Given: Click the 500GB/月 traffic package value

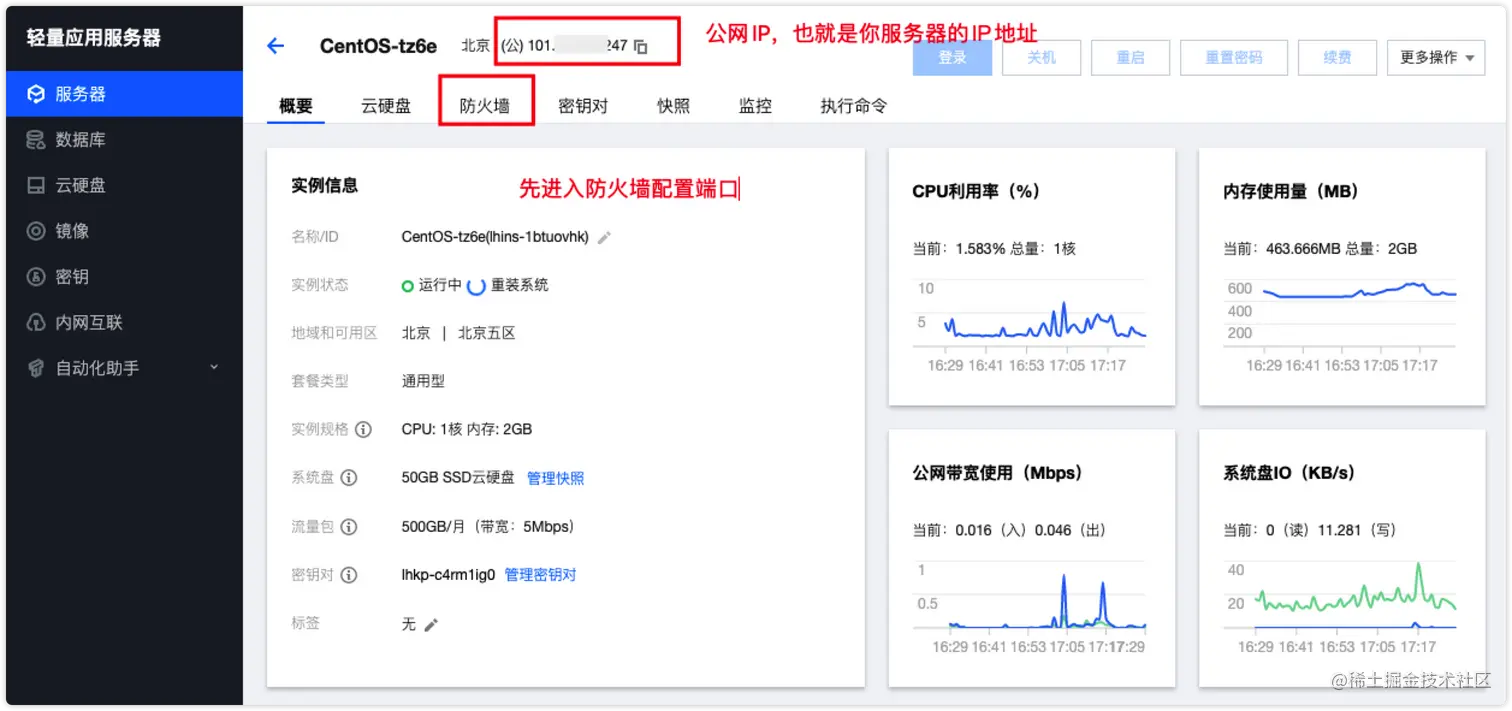Looking at the screenshot, I should pos(488,526).
